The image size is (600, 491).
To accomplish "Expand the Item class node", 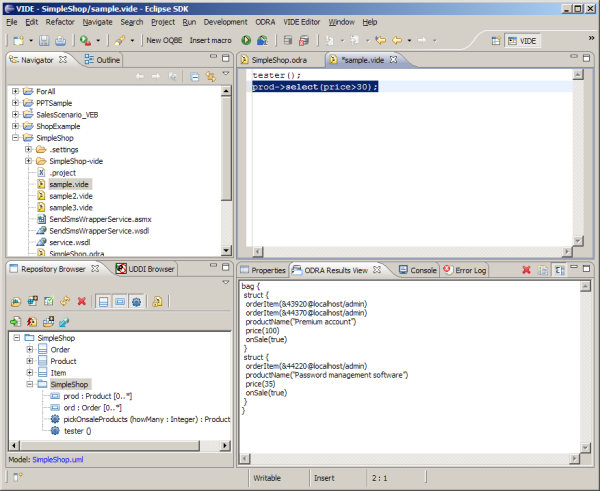I will coord(29,372).
